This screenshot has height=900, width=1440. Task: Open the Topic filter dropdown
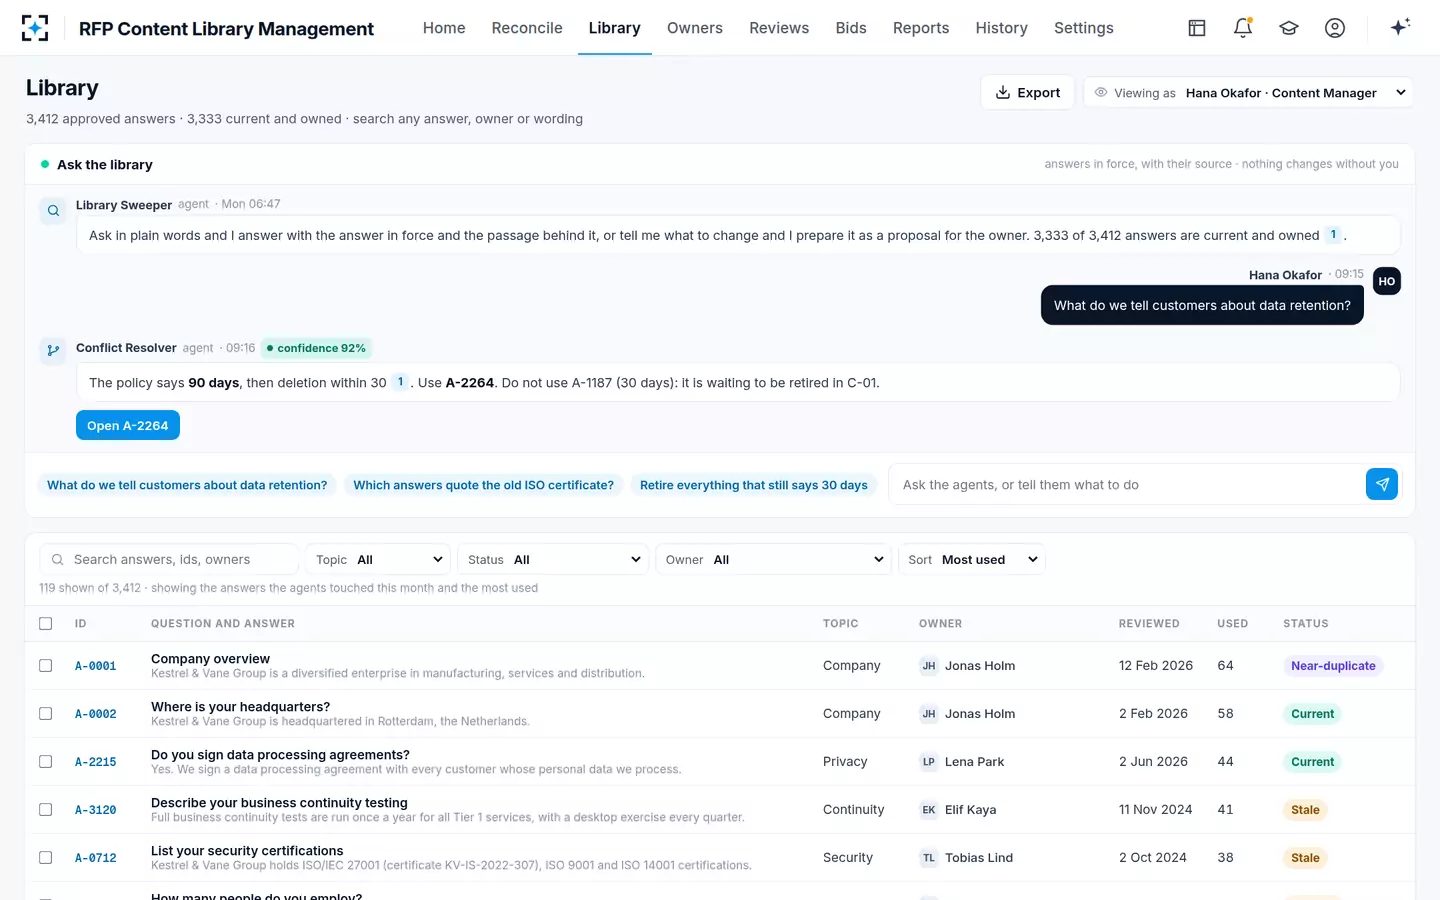(x=378, y=559)
